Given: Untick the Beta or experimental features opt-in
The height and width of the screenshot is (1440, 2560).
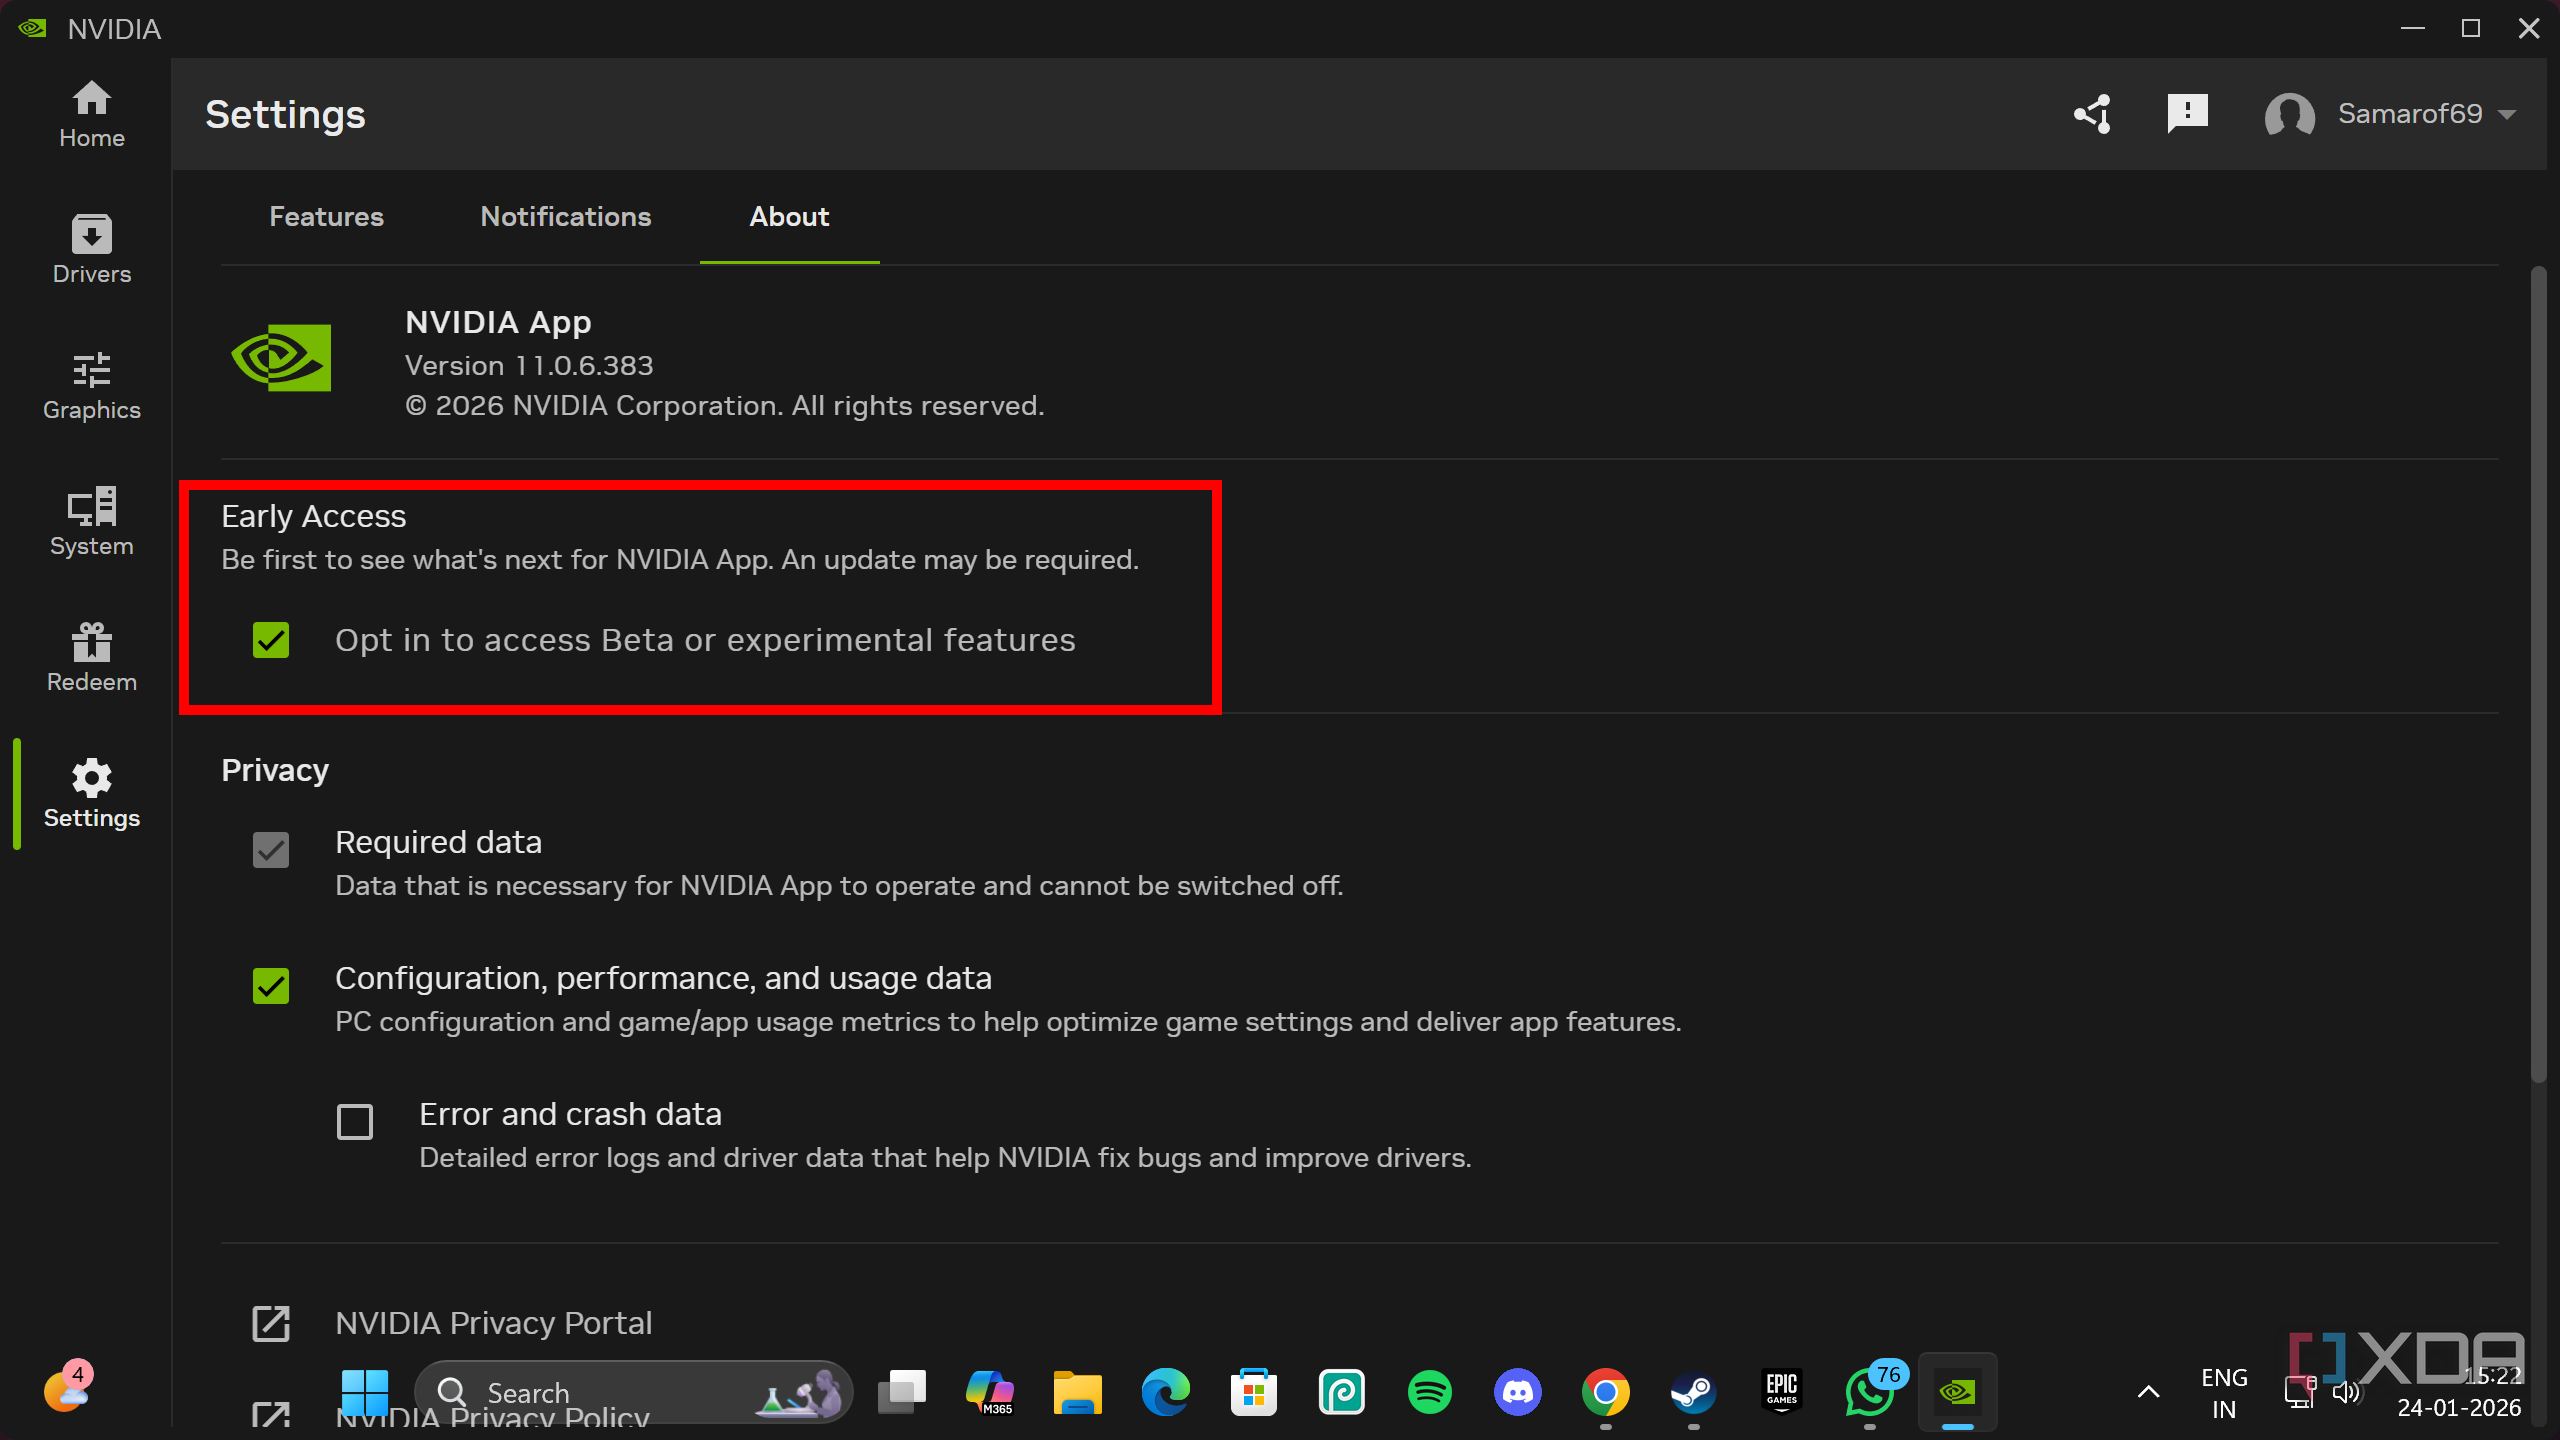Looking at the screenshot, I should [271, 640].
